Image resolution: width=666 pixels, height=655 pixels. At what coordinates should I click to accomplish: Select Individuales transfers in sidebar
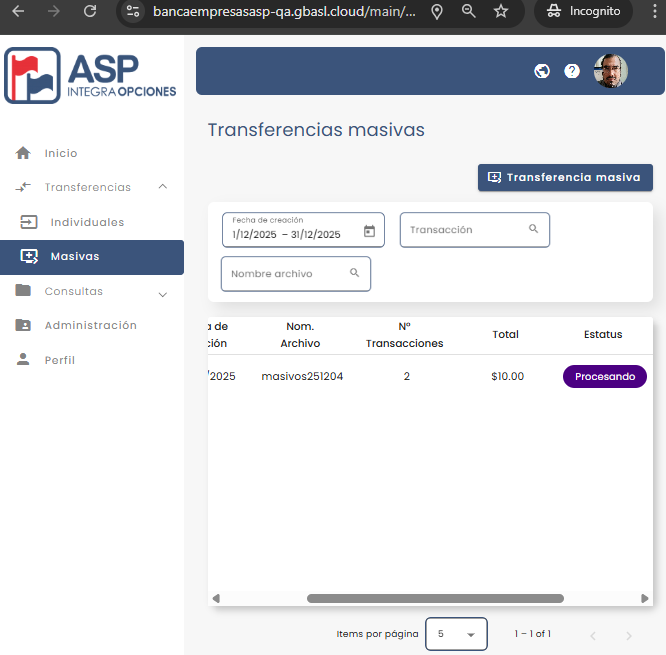point(87,222)
